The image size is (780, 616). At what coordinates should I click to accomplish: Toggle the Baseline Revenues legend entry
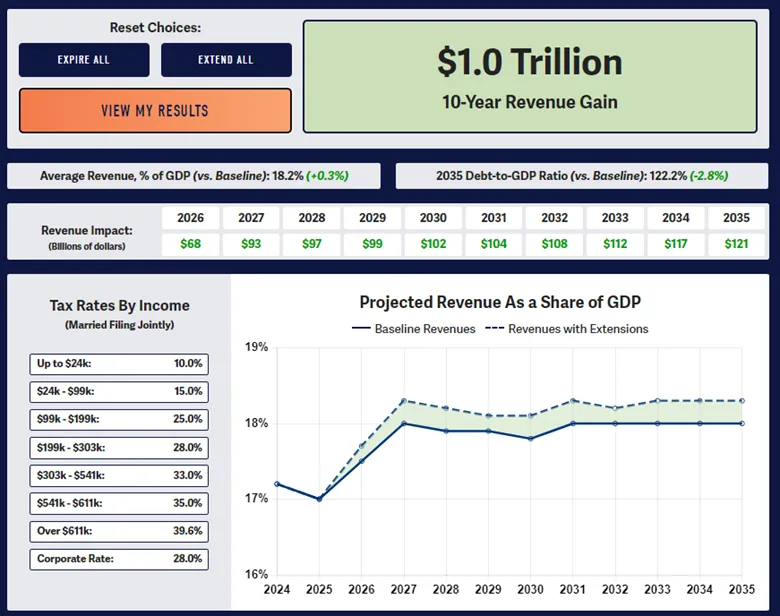pyautogui.click(x=414, y=329)
